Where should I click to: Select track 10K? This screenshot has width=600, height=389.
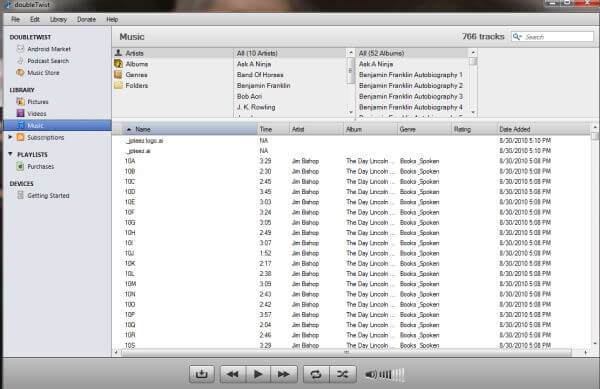130,264
